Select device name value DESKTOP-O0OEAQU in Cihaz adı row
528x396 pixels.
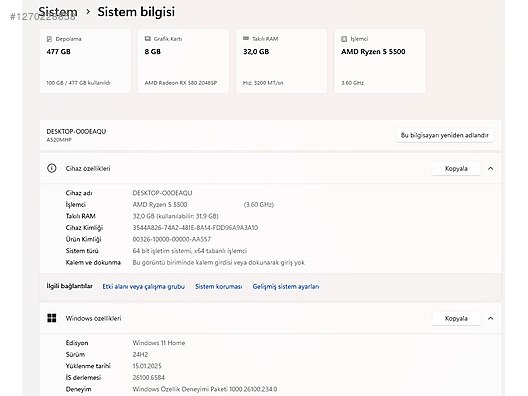(x=162, y=193)
